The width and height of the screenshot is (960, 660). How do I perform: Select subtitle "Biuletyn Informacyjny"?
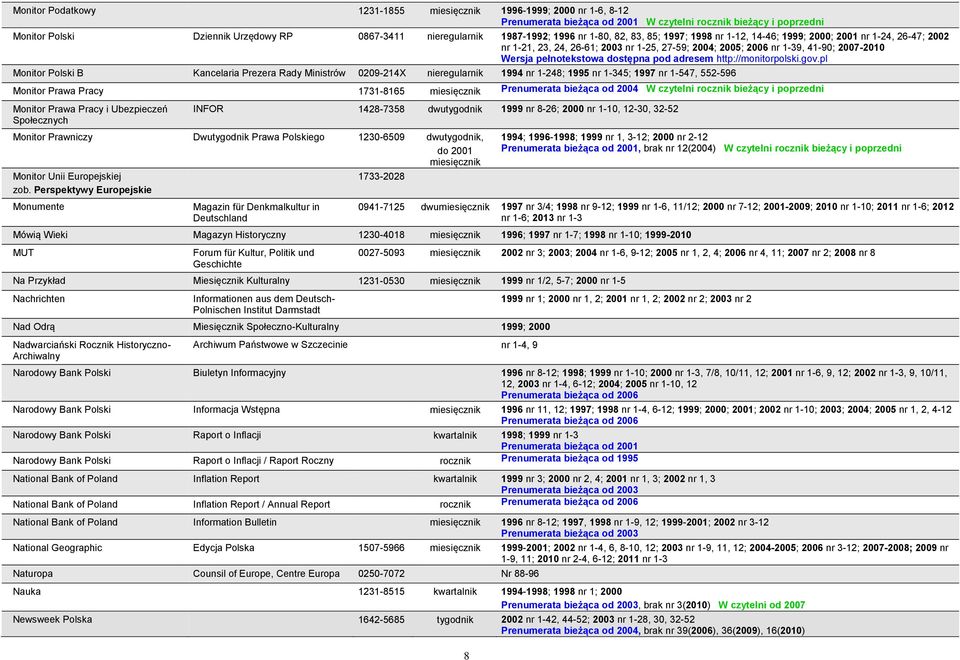tap(239, 373)
